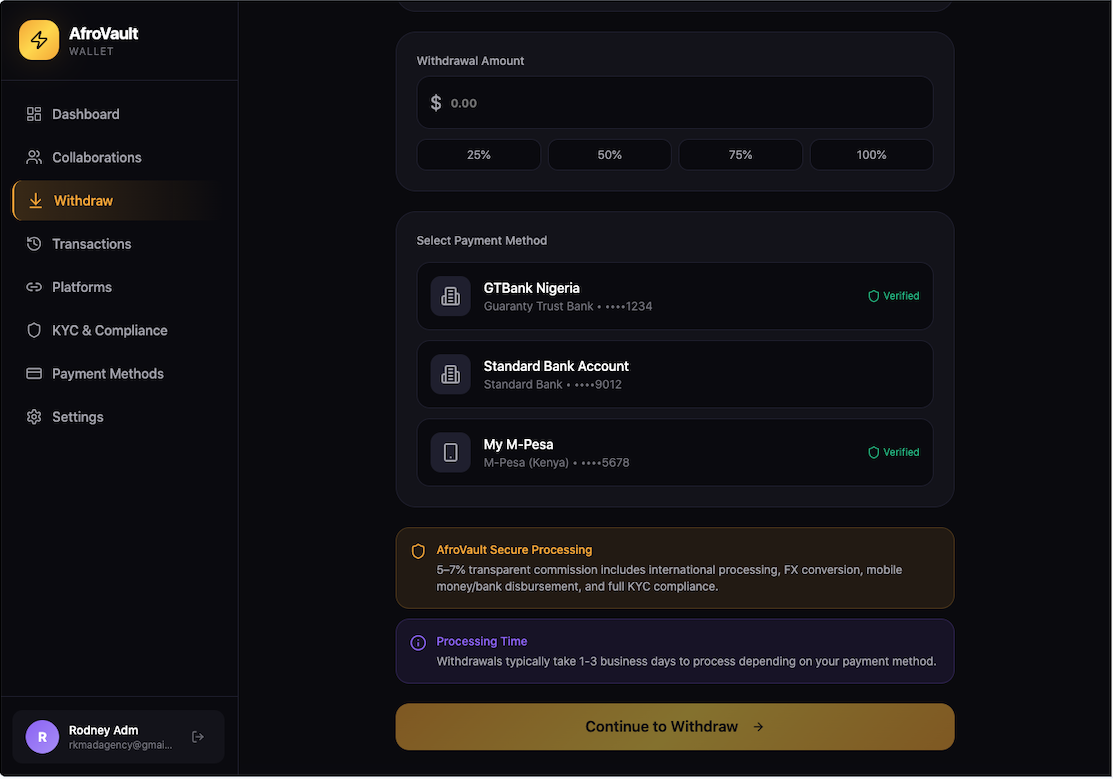The width and height of the screenshot is (1113, 779).
Task: Click the My M-Pesa mobile phone icon
Action: [x=450, y=452]
